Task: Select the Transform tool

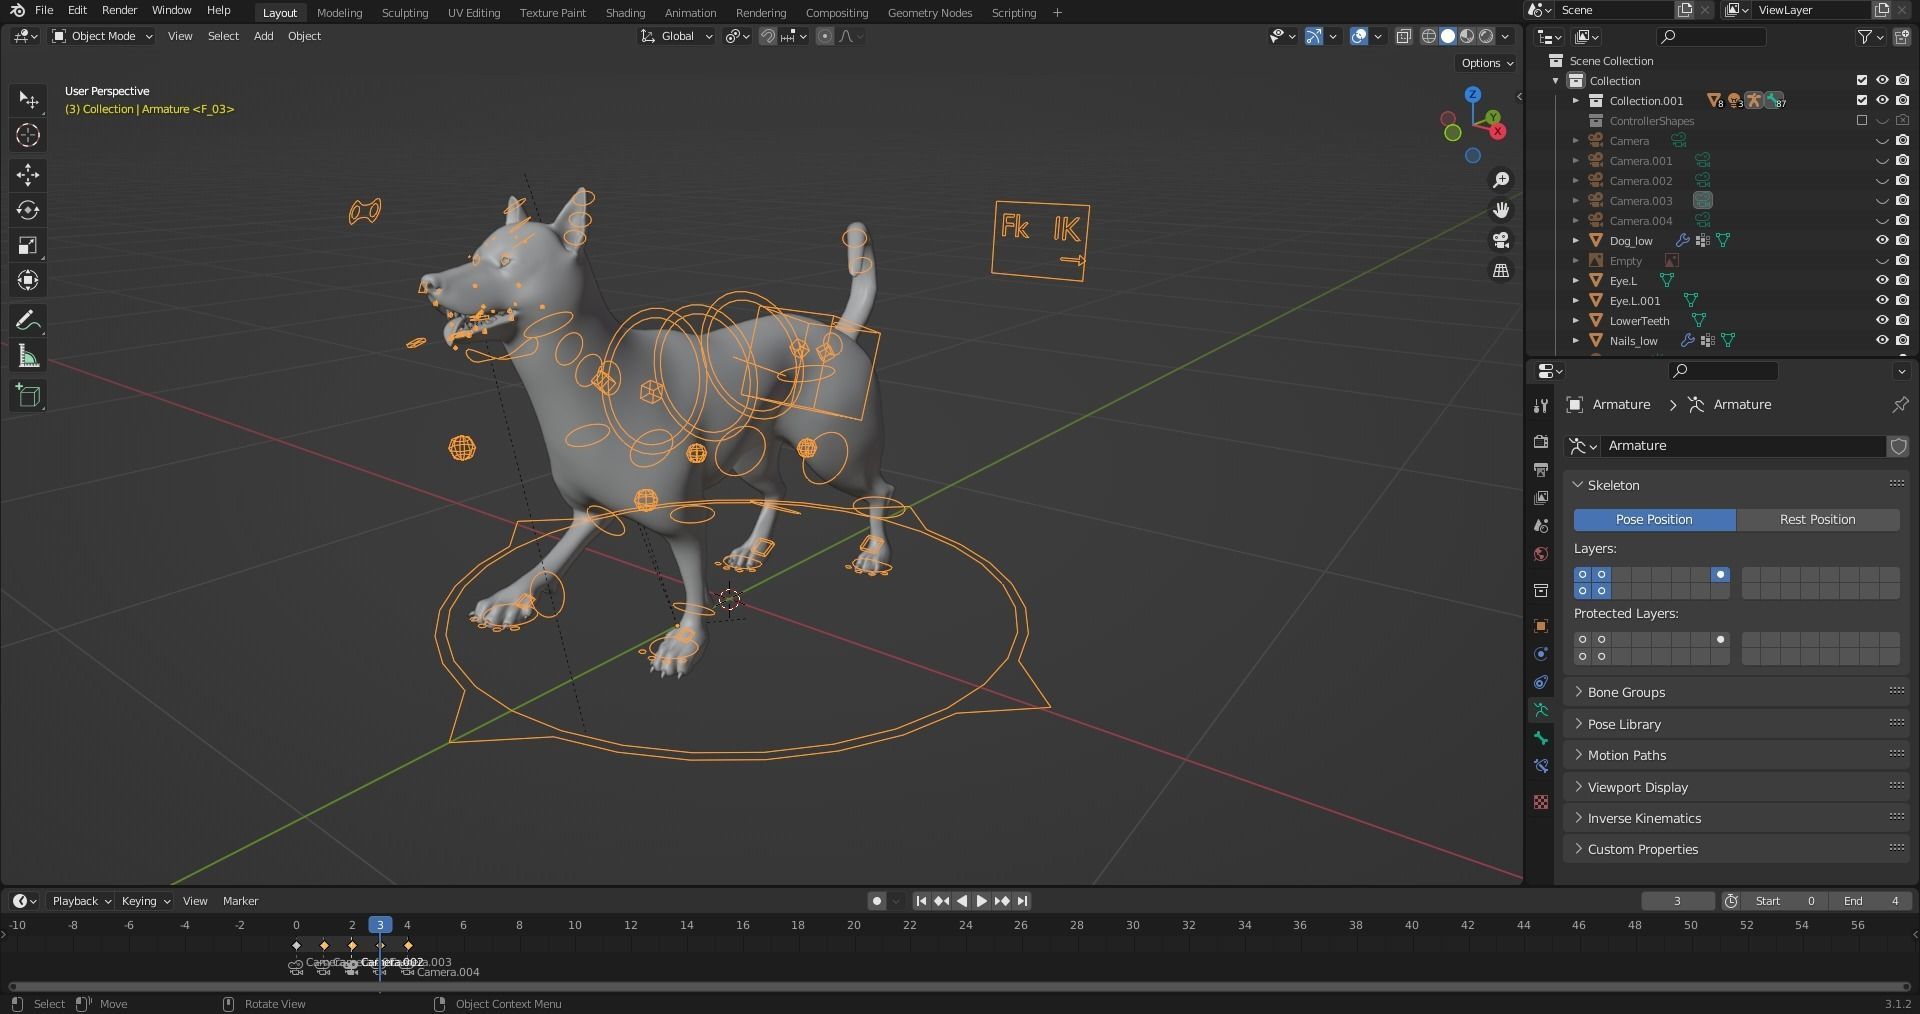Action: pos(28,280)
